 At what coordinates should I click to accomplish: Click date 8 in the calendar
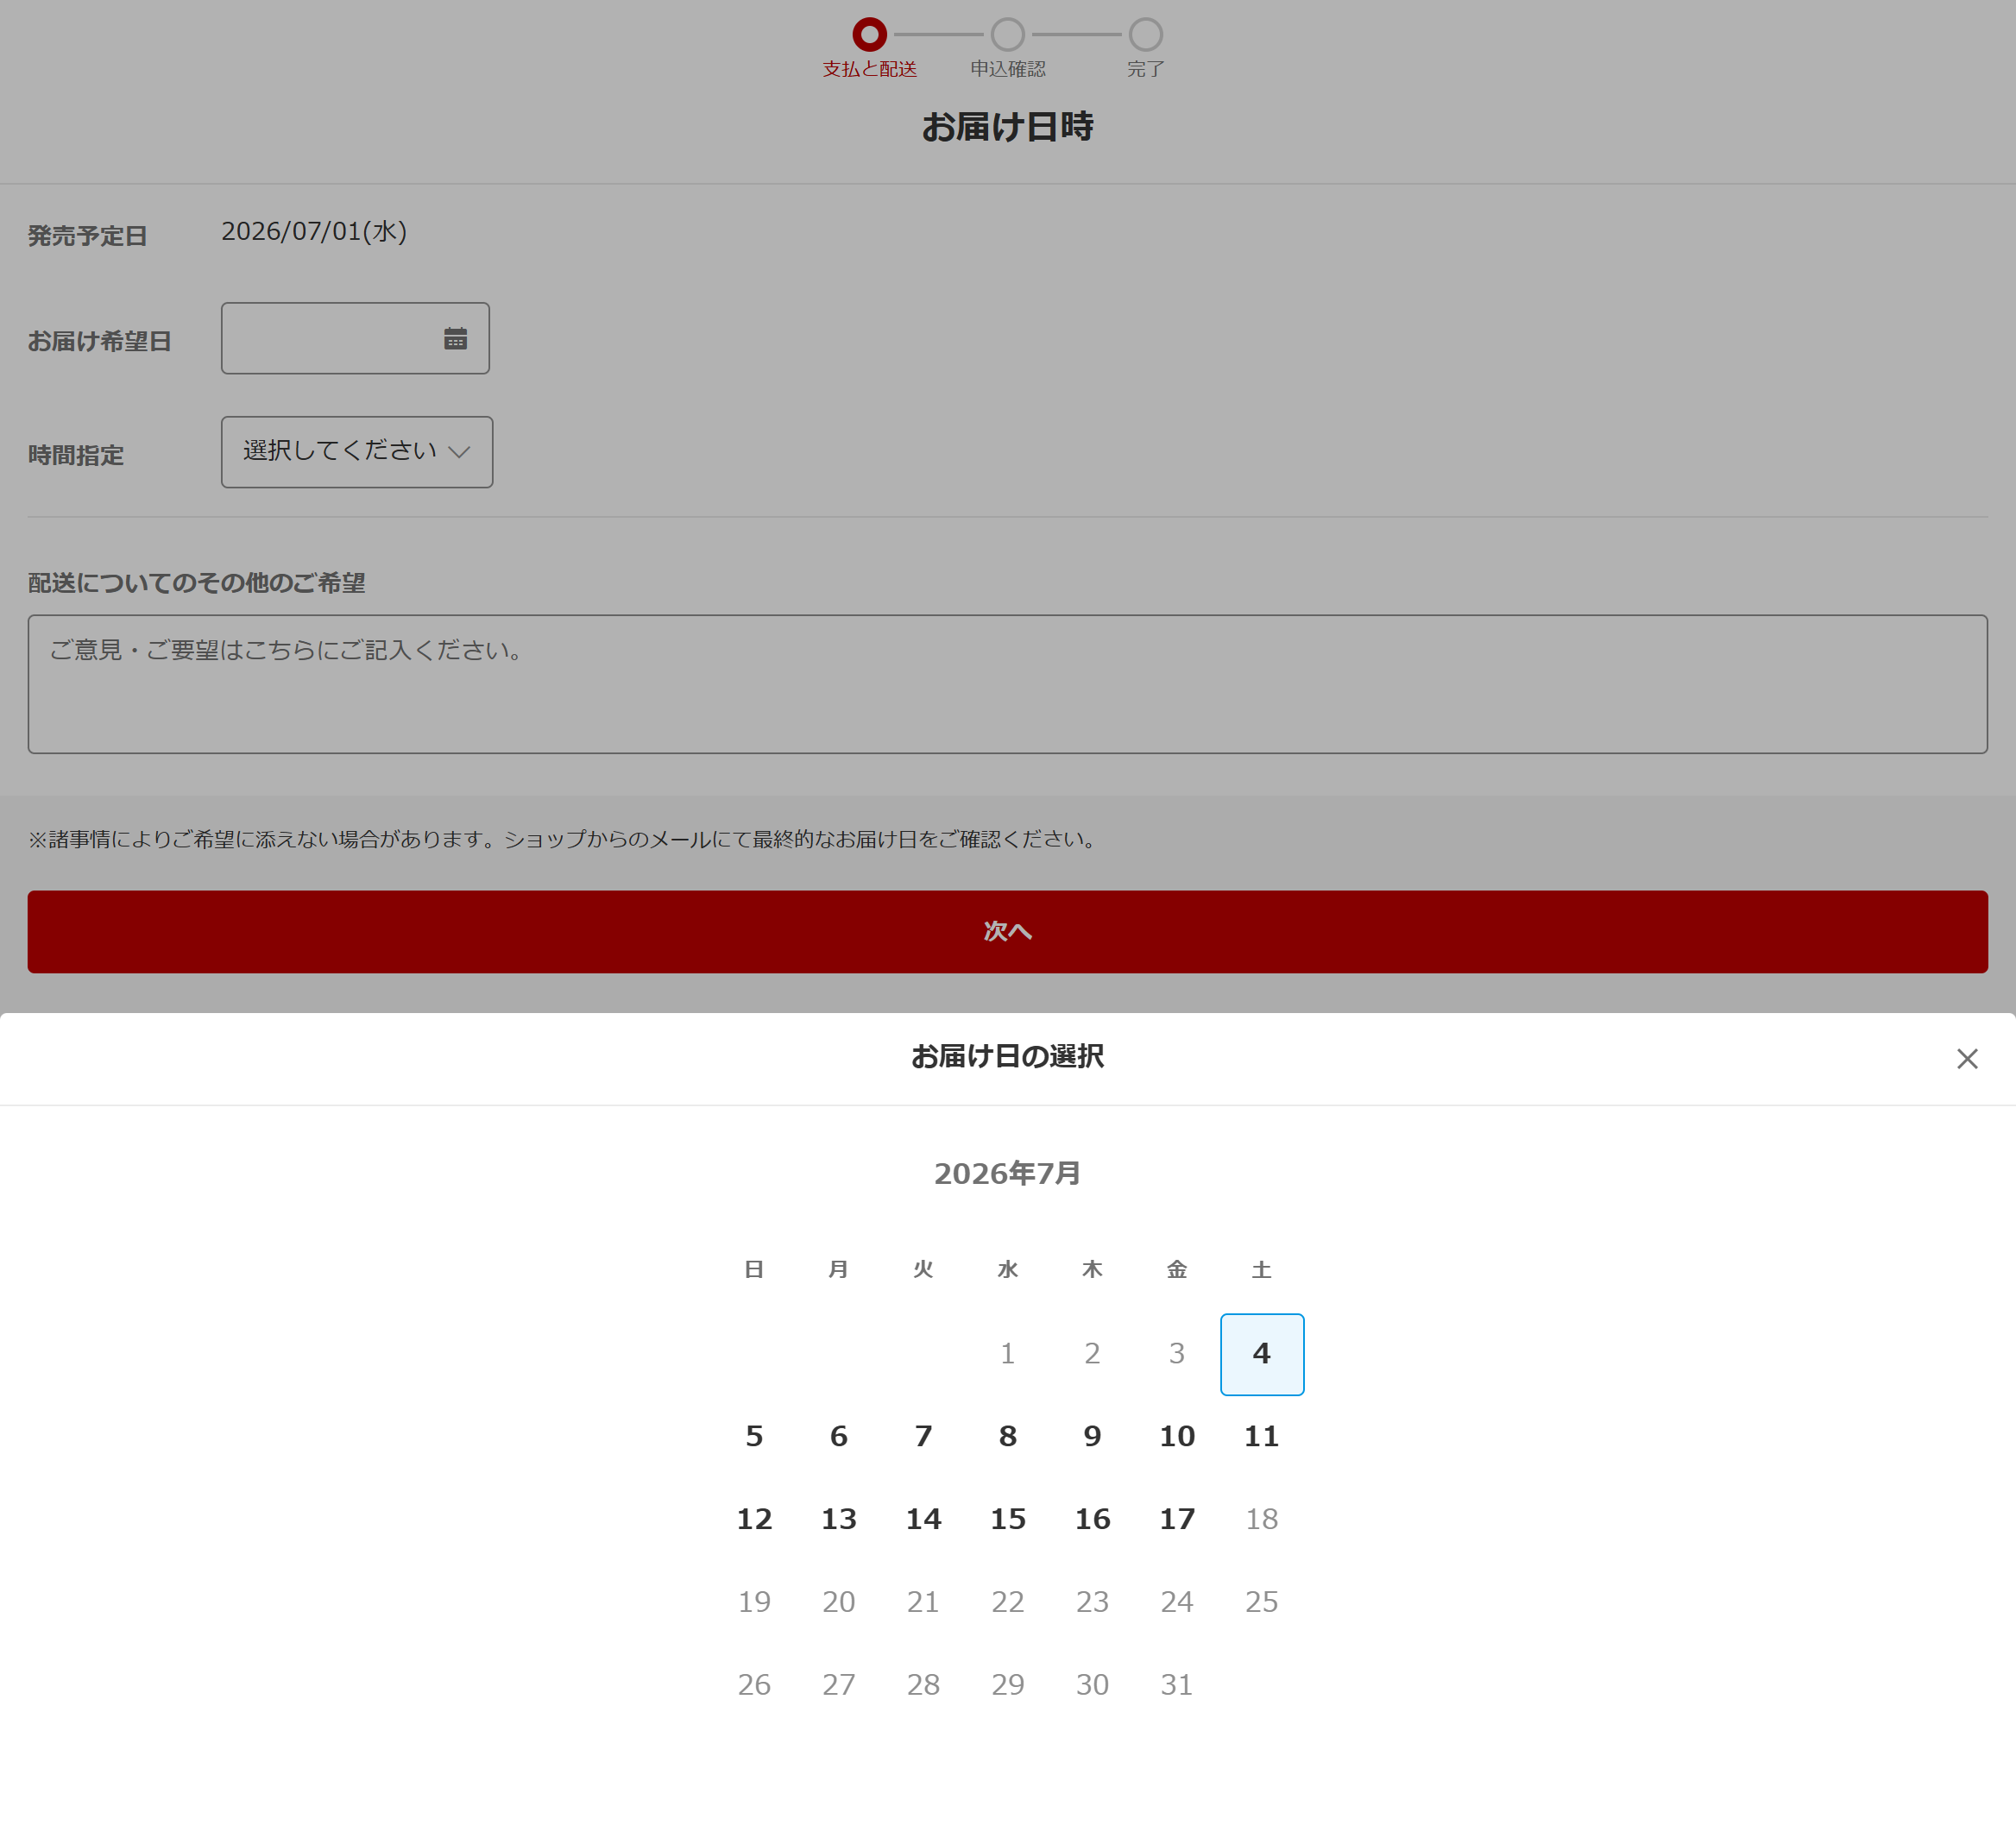tap(1007, 1437)
